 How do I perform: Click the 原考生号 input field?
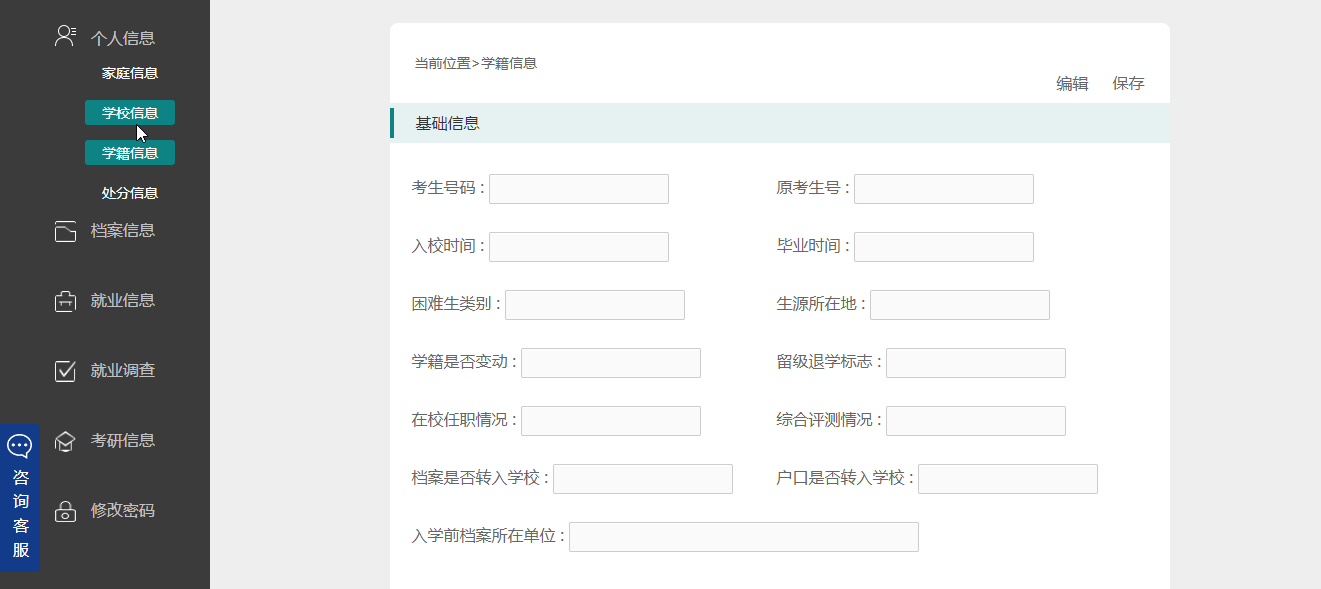943,189
